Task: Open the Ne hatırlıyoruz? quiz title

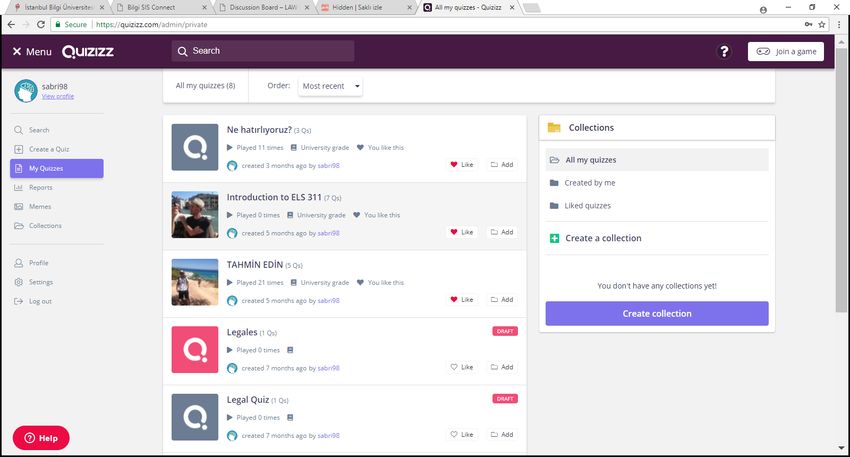Action: (x=259, y=130)
